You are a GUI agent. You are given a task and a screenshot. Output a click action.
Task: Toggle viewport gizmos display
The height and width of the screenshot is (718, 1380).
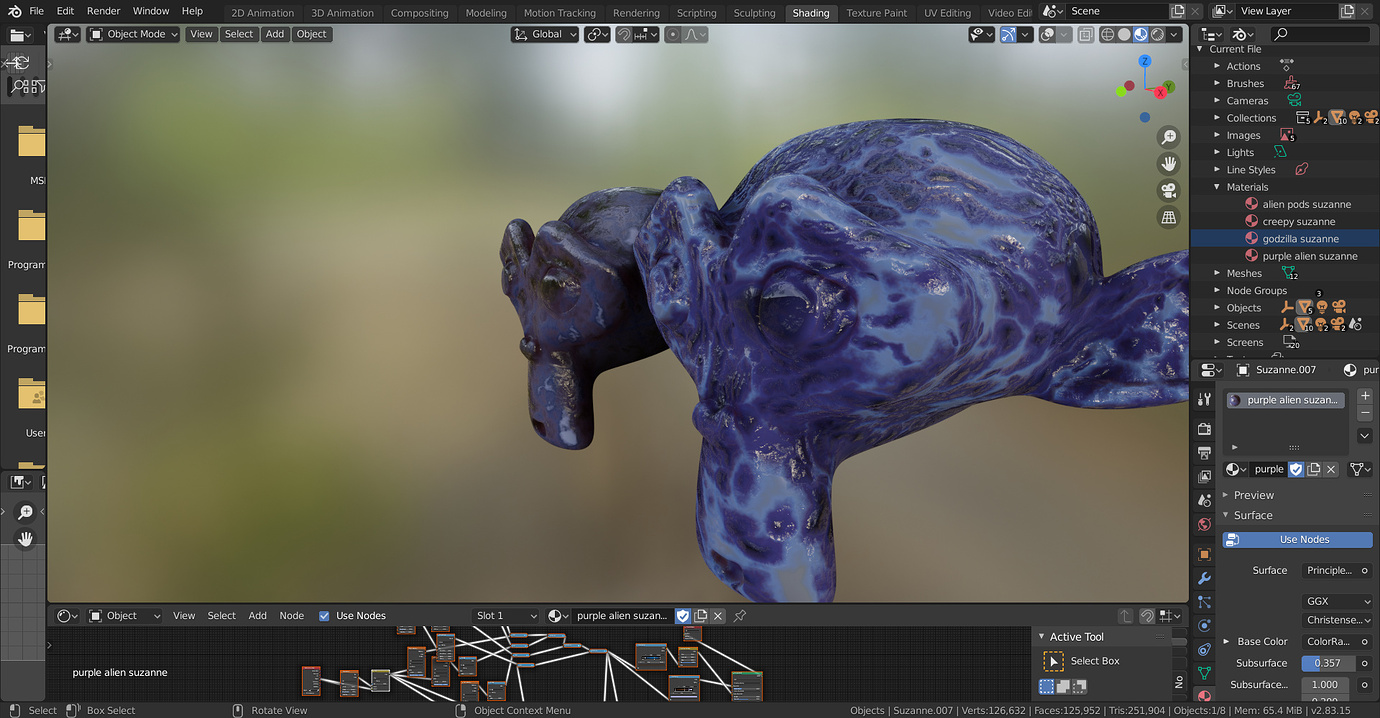pyautogui.click(x=1008, y=34)
